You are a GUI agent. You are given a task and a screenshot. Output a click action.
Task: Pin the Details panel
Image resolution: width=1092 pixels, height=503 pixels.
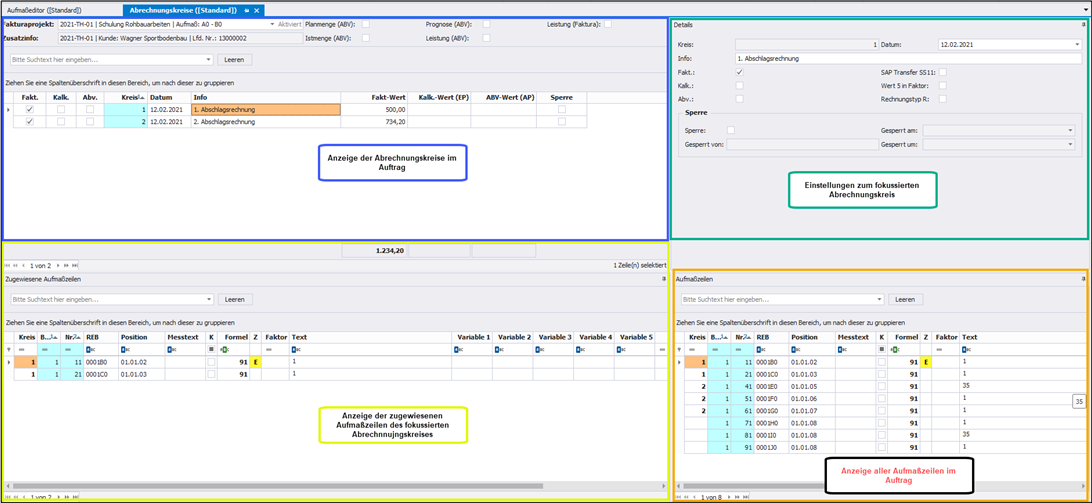pos(1083,25)
